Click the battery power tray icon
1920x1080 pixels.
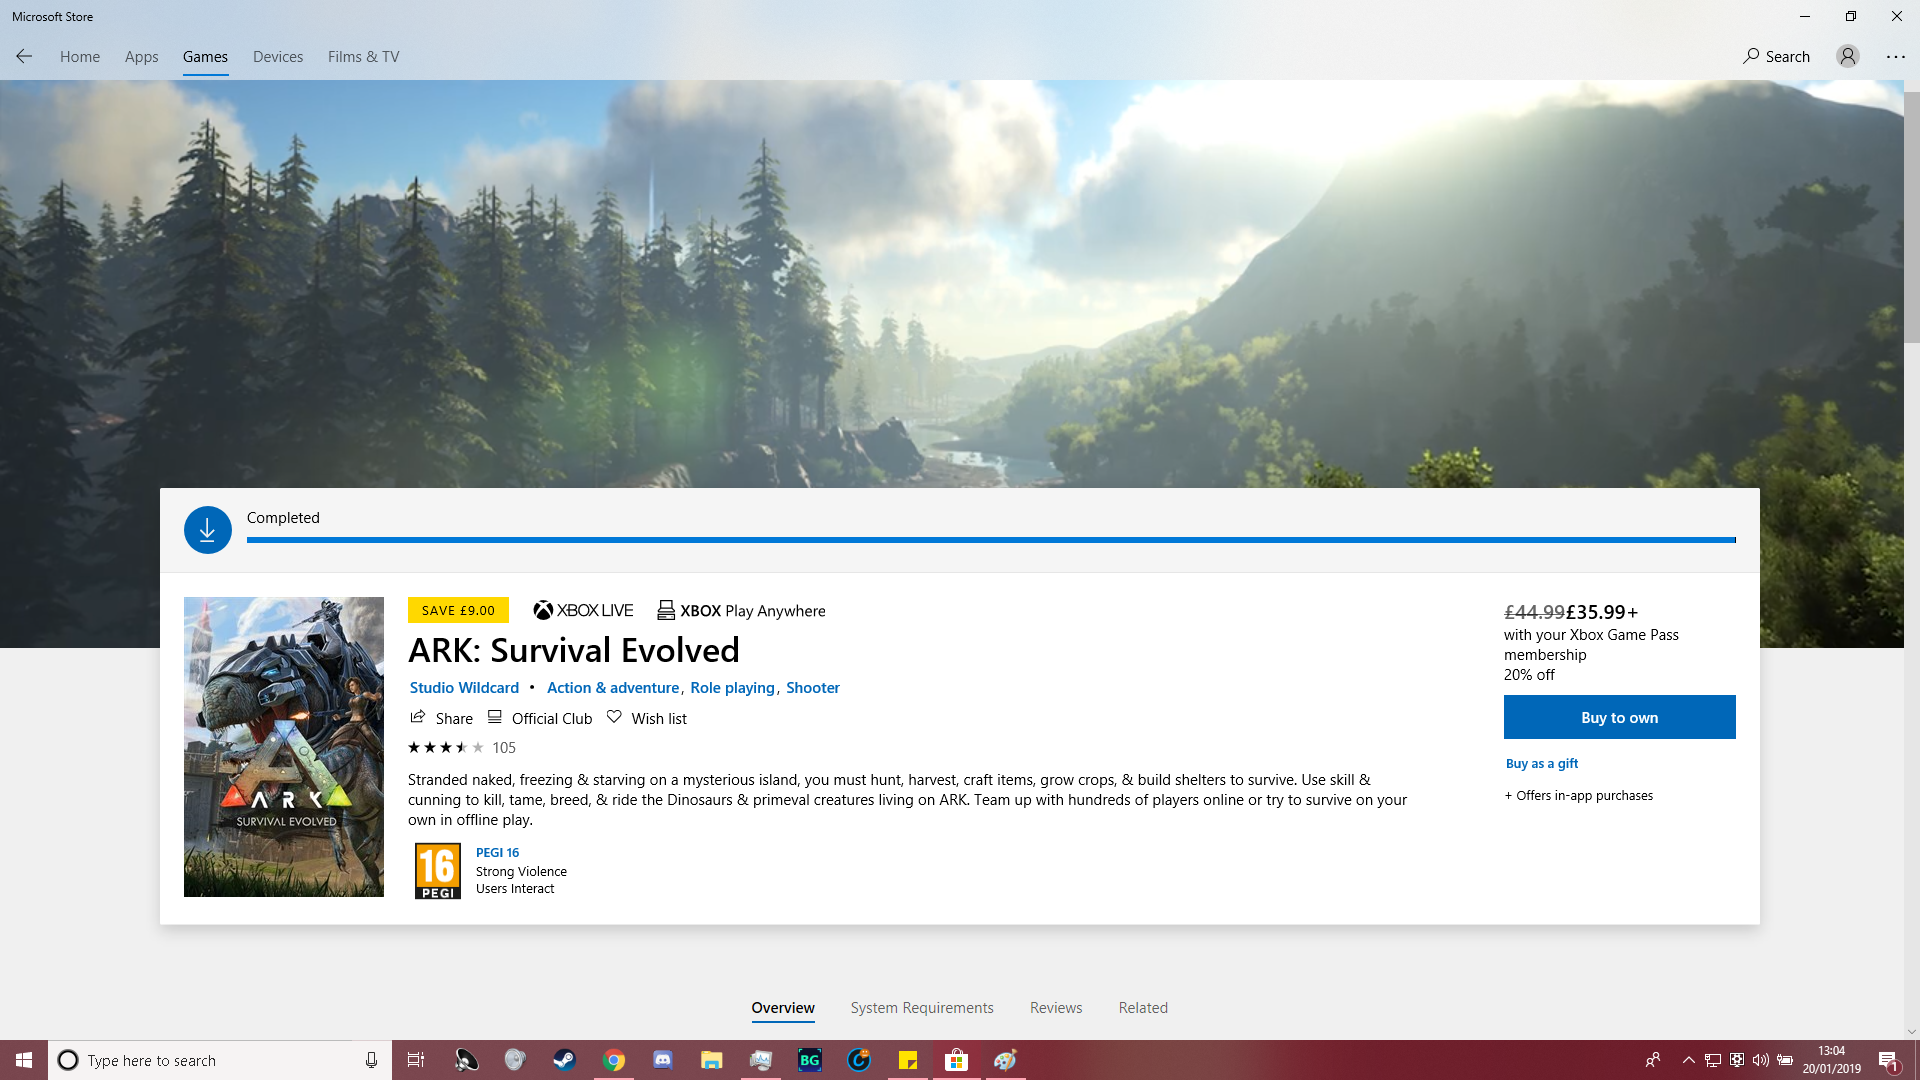pos(1785,1060)
